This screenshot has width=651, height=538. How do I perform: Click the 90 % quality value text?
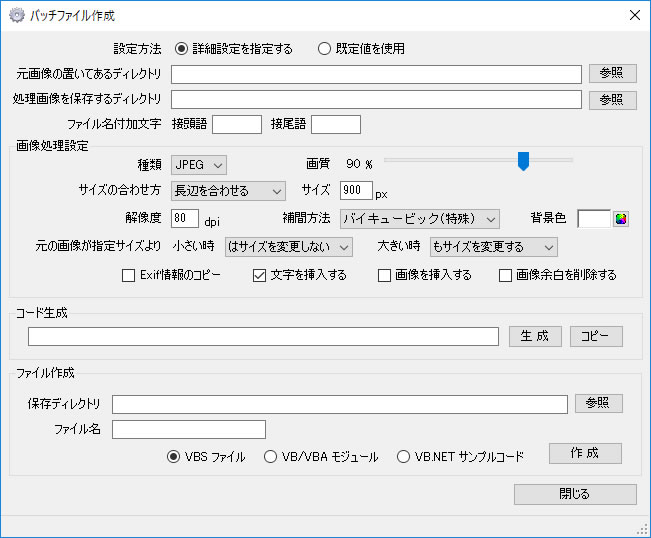tap(360, 164)
